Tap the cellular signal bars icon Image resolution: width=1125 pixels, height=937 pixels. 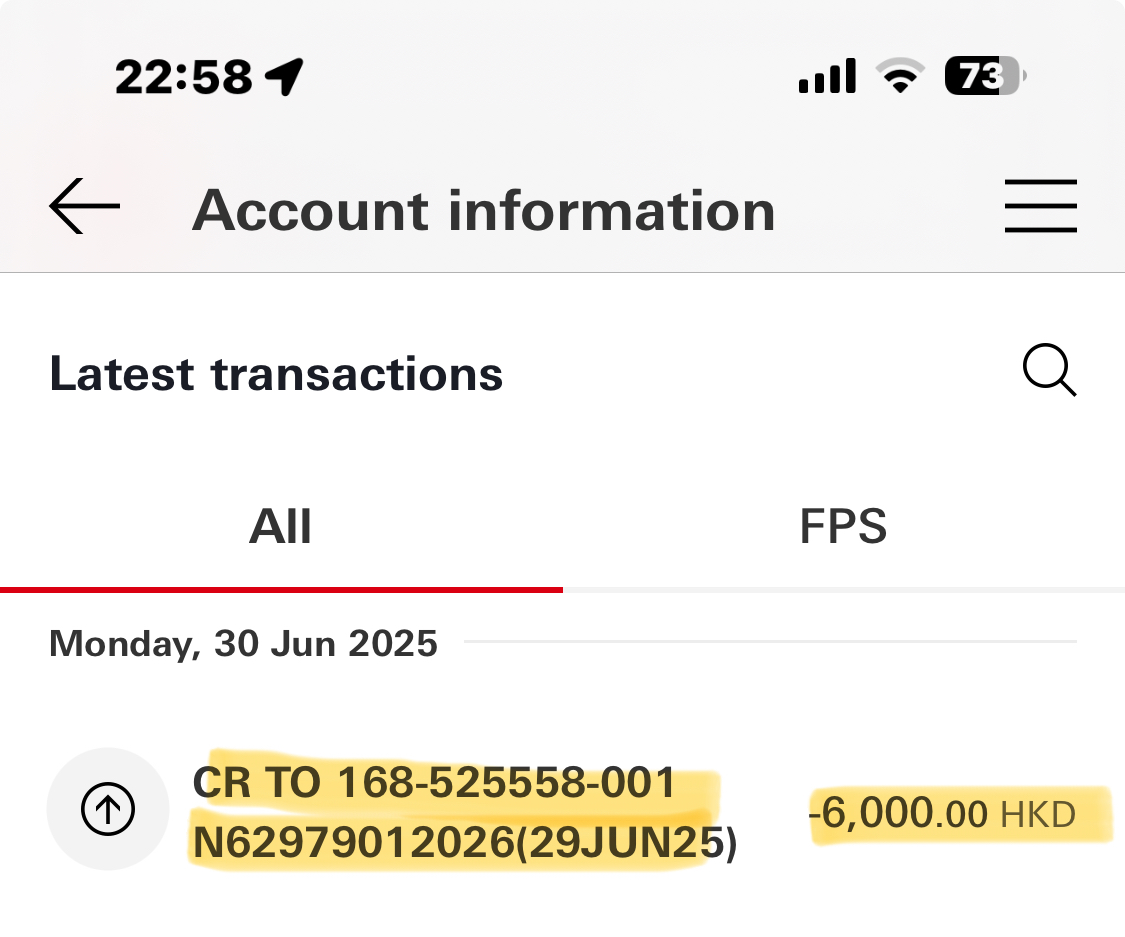827,76
